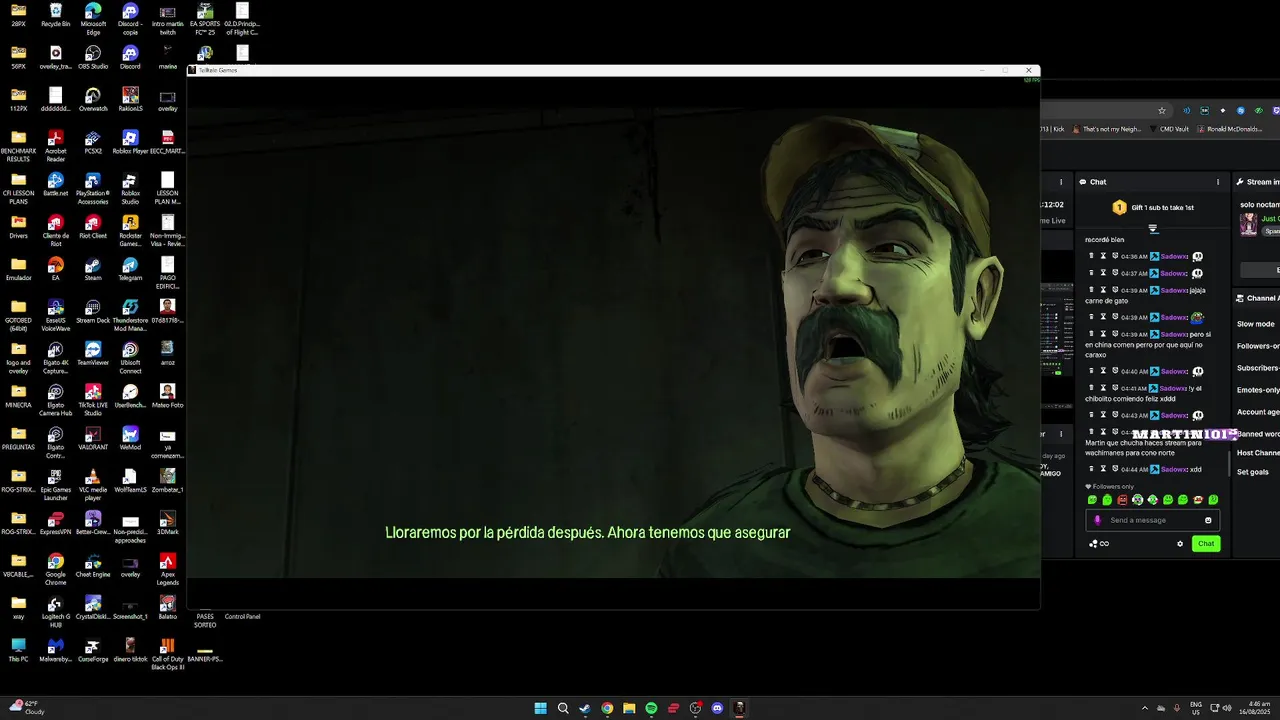Select the Cheat Engine desktop icon
This screenshot has width=1280, height=720.
pyautogui.click(x=92, y=565)
